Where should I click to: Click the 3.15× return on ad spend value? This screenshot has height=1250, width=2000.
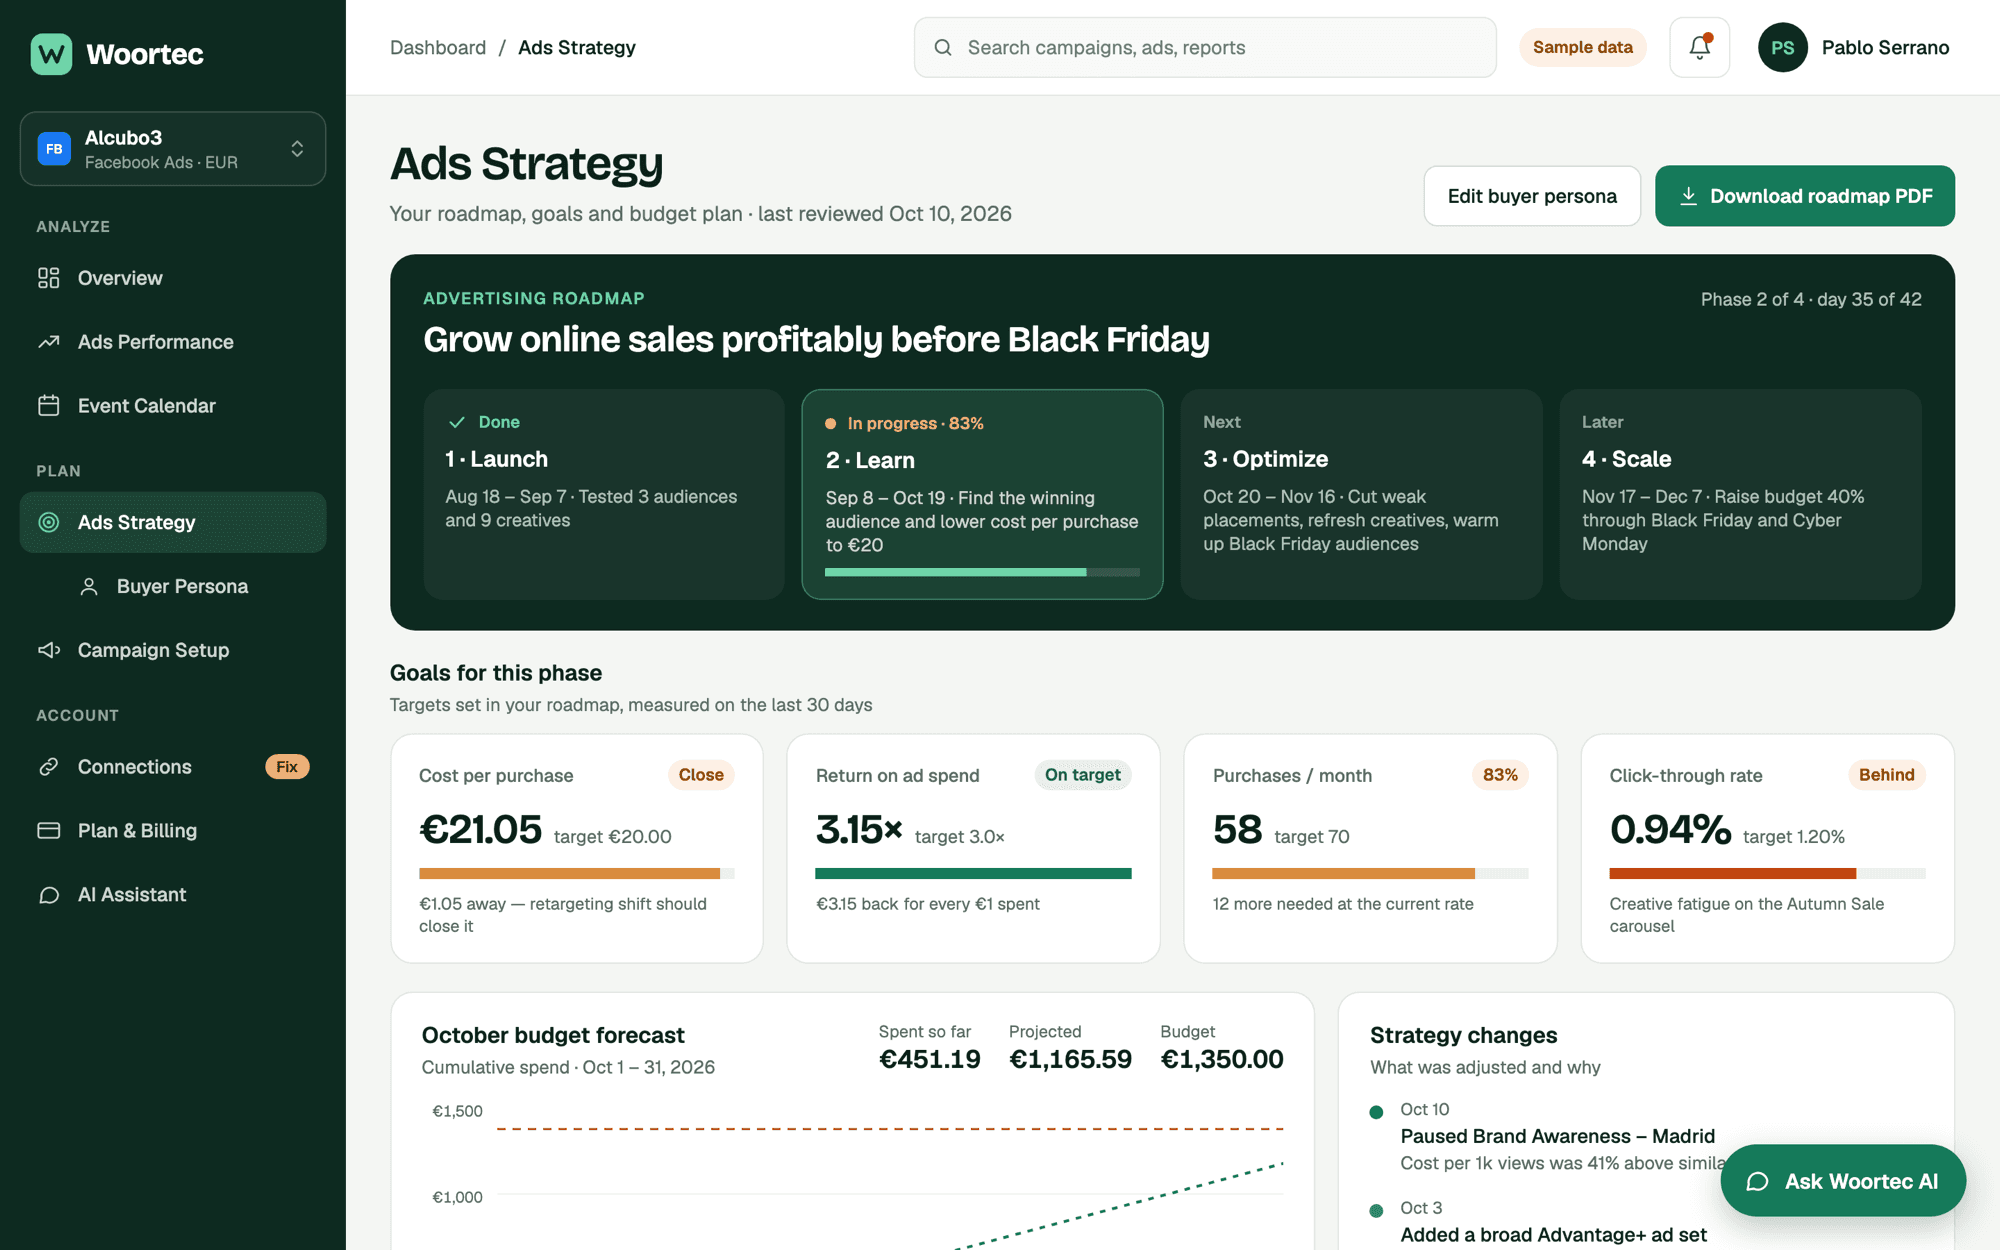(859, 830)
